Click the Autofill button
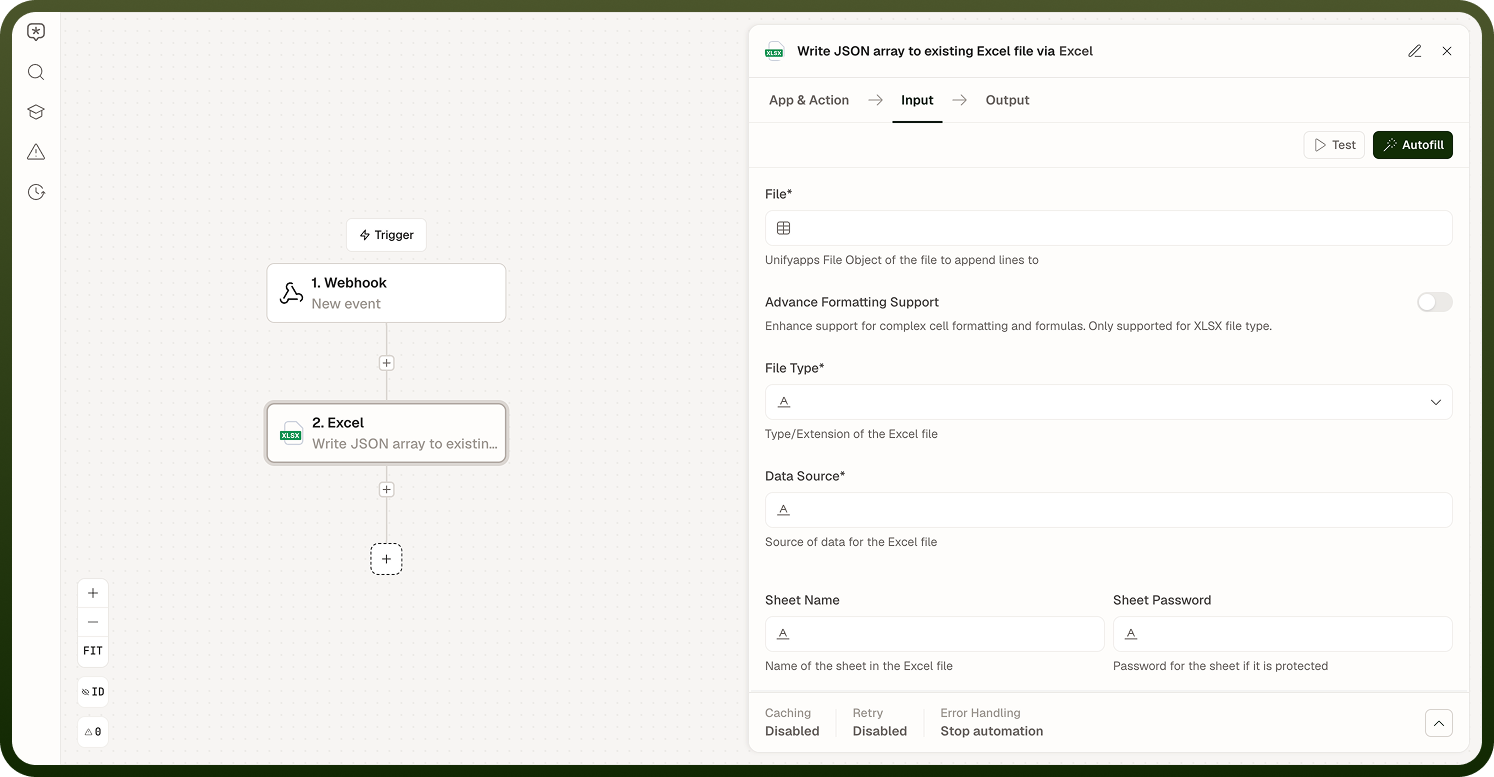Screen dimensions: 1494x777 click(x=1413, y=145)
